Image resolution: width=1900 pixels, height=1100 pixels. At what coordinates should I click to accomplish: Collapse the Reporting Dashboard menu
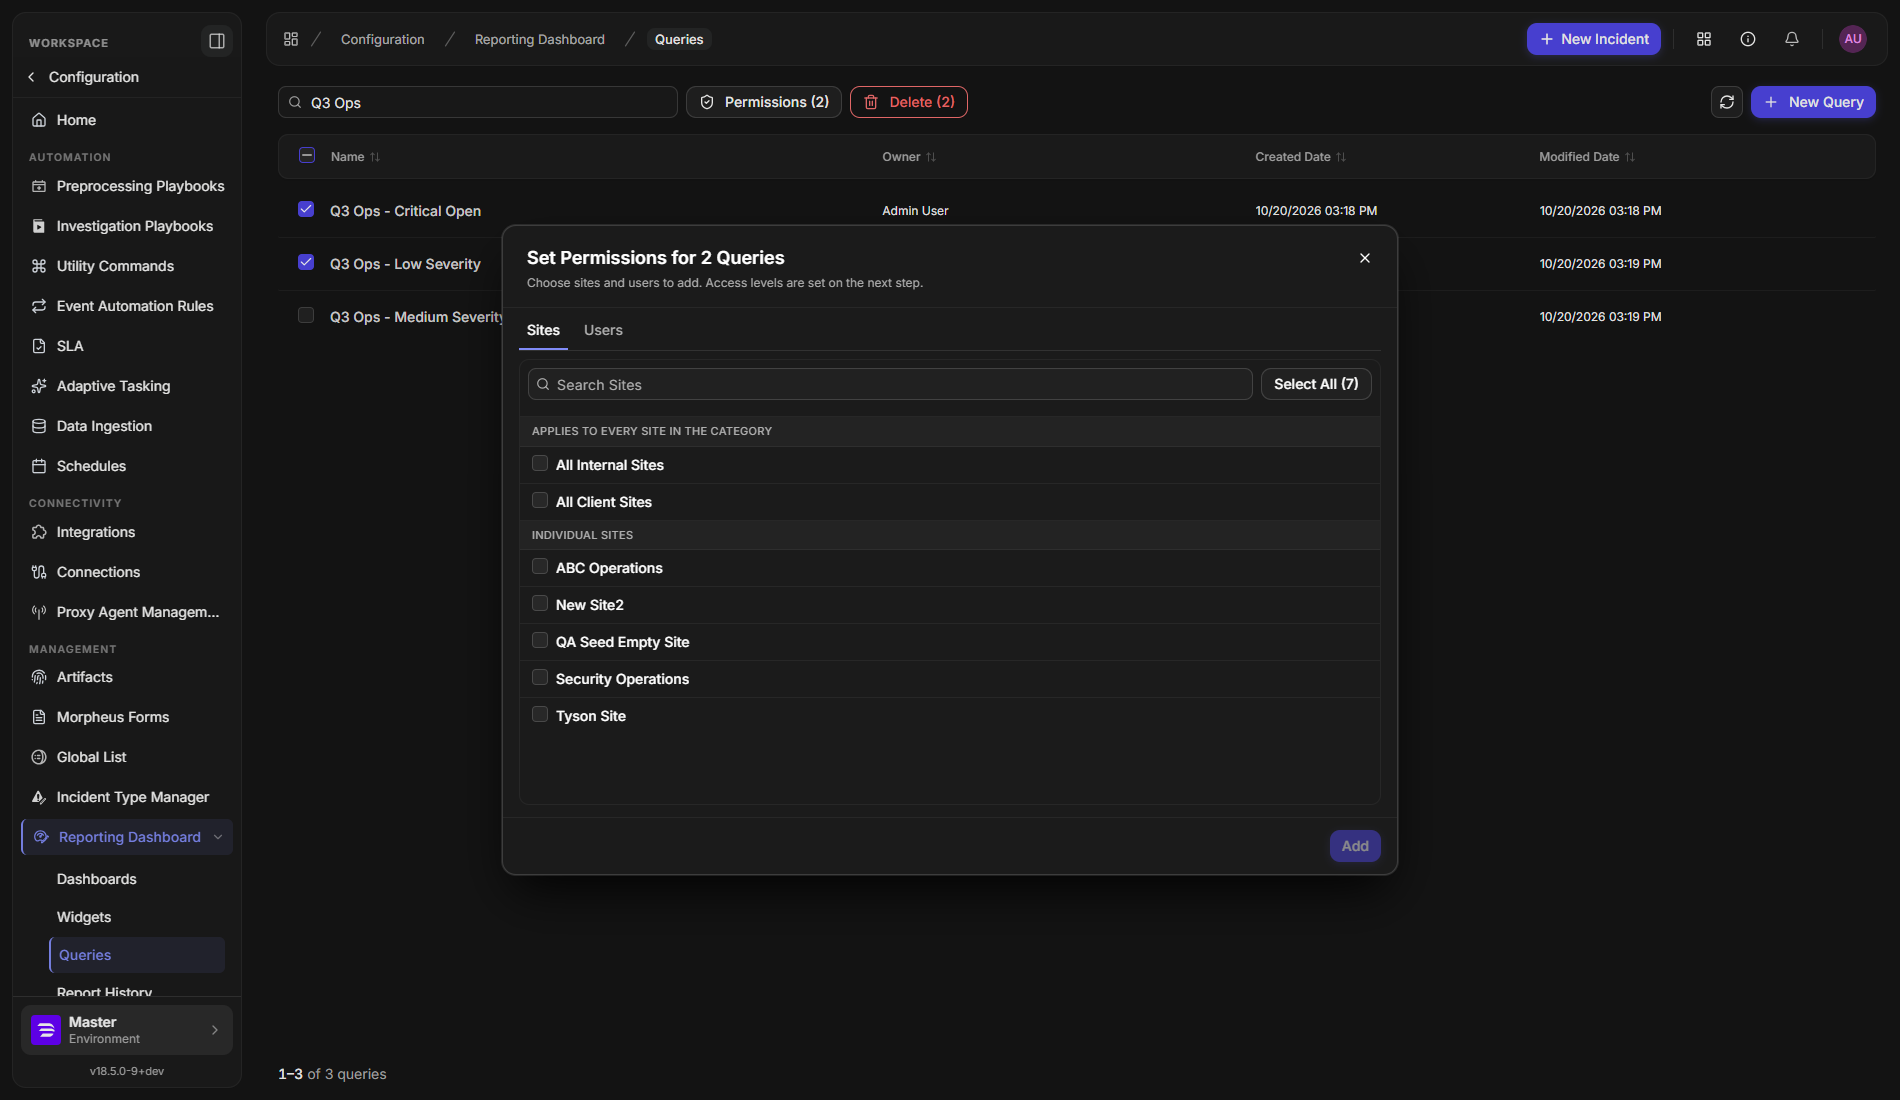[218, 837]
